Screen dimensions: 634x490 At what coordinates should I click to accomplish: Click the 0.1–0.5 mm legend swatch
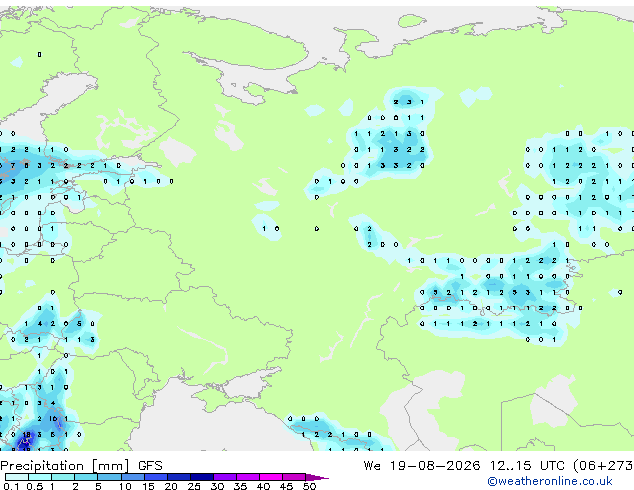[x=17, y=477]
